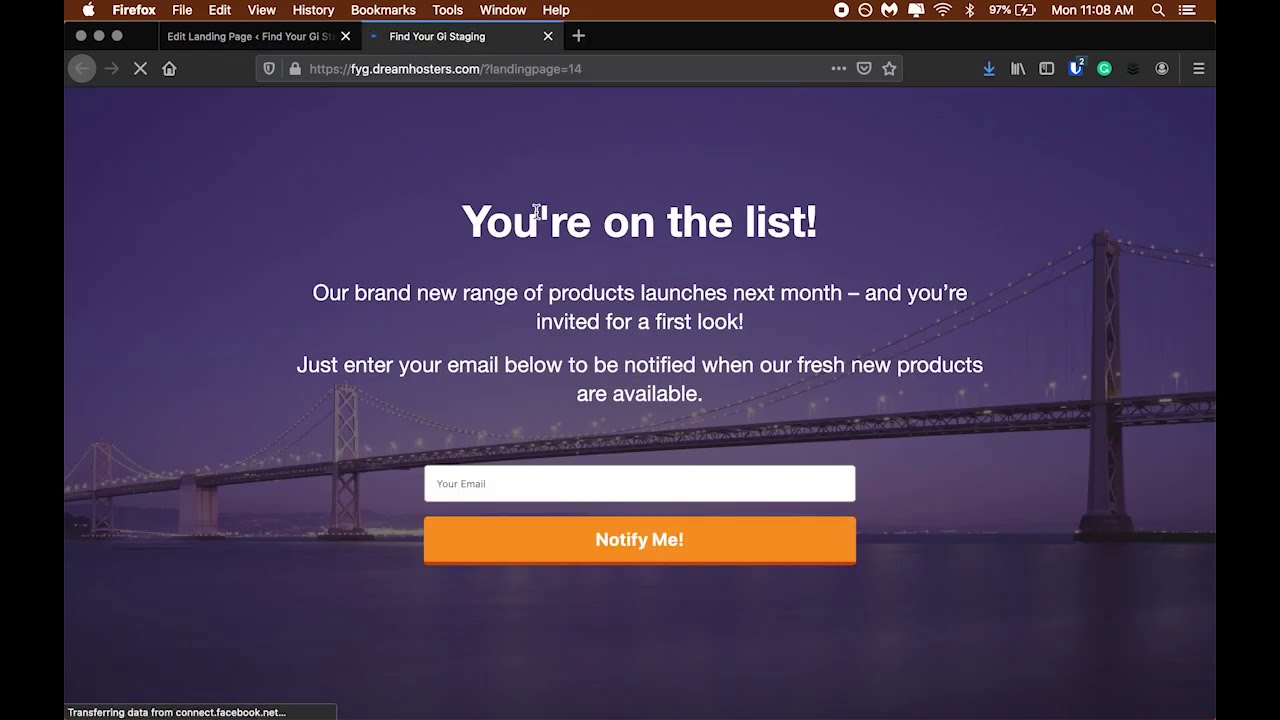The height and width of the screenshot is (720, 1280).
Task: Open the battery status at 97%
Action: pos(1012,10)
